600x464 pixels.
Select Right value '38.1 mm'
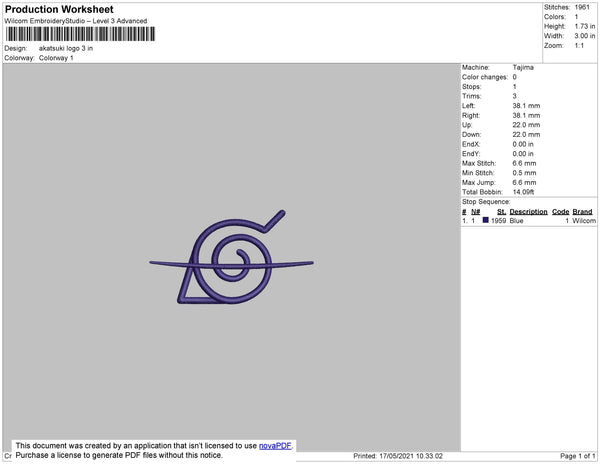click(x=526, y=115)
